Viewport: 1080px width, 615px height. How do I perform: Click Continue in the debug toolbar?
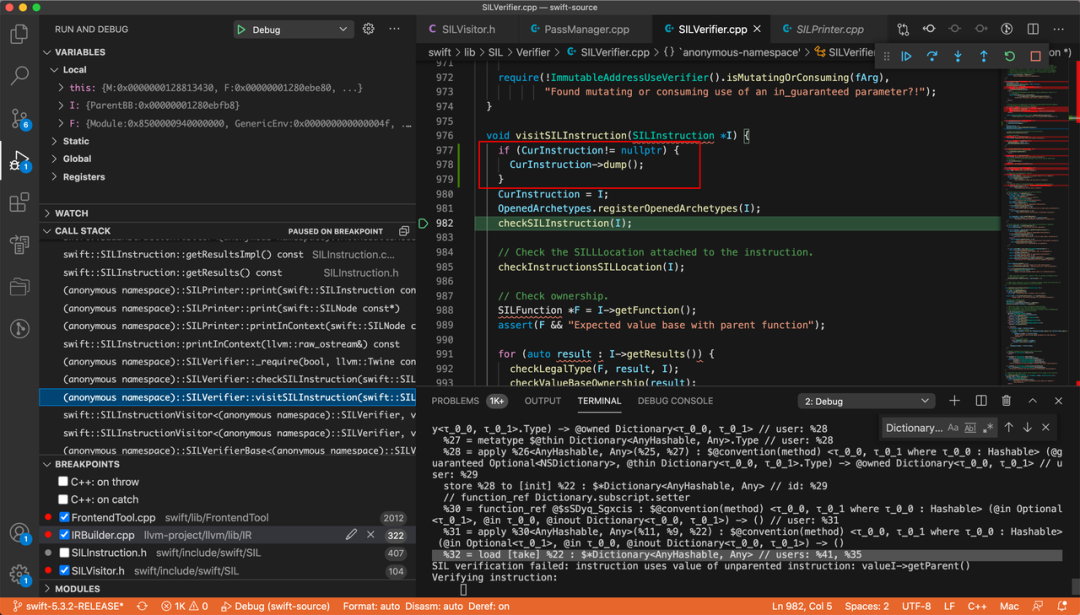(906, 56)
